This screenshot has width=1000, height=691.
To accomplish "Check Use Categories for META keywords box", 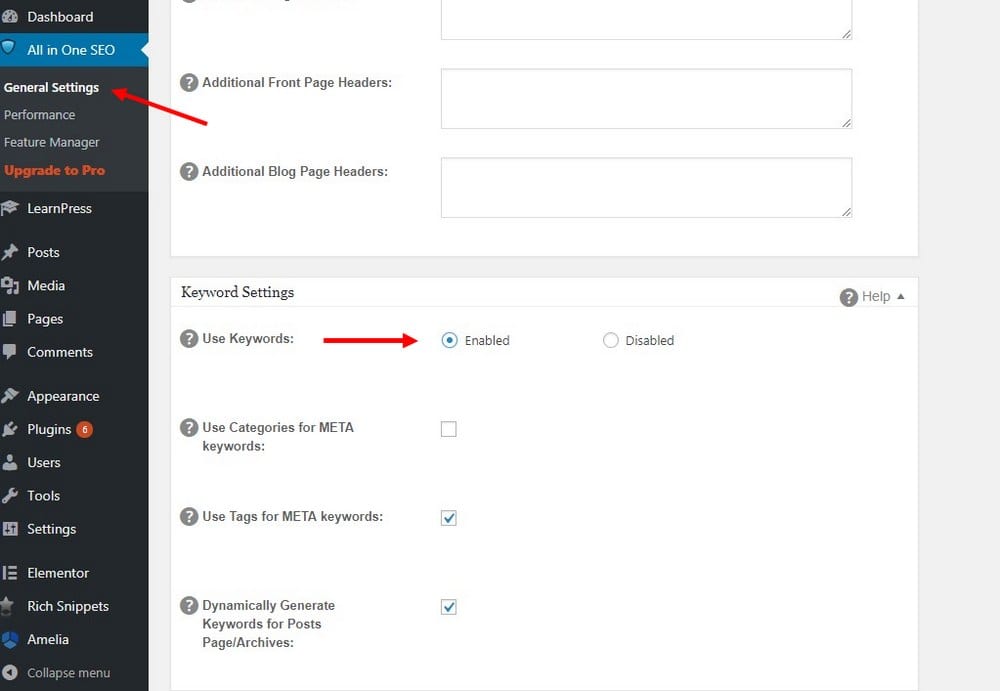I will pyautogui.click(x=449, y=429).
